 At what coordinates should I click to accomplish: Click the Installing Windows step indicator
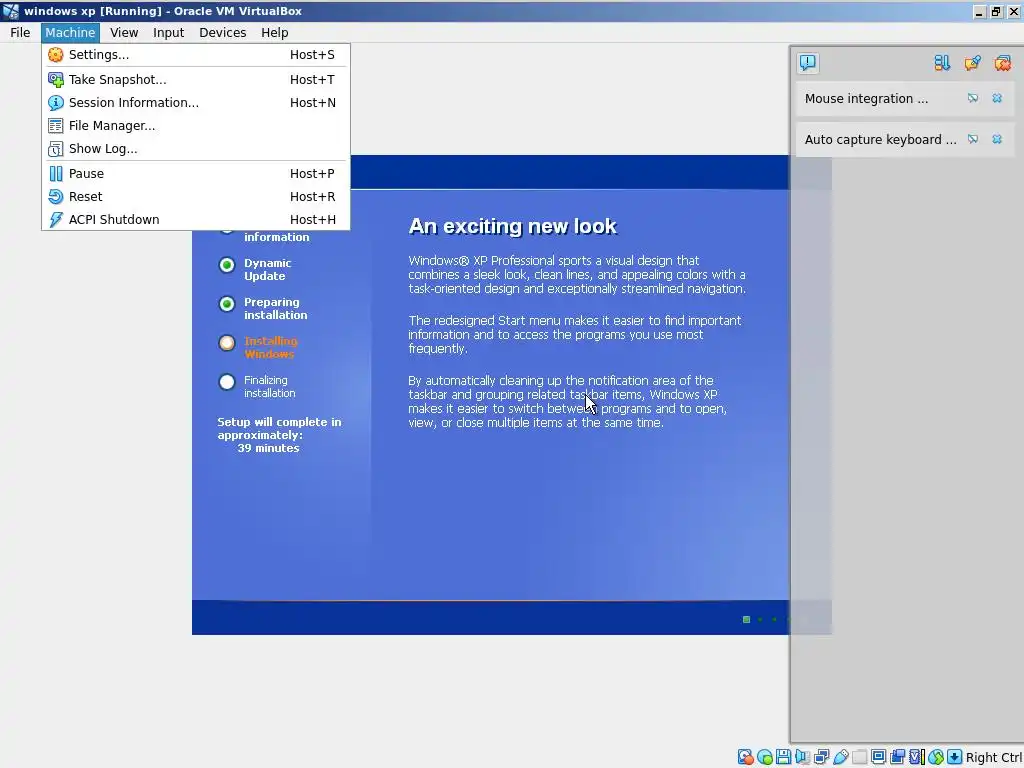click(x=227, y=343)
